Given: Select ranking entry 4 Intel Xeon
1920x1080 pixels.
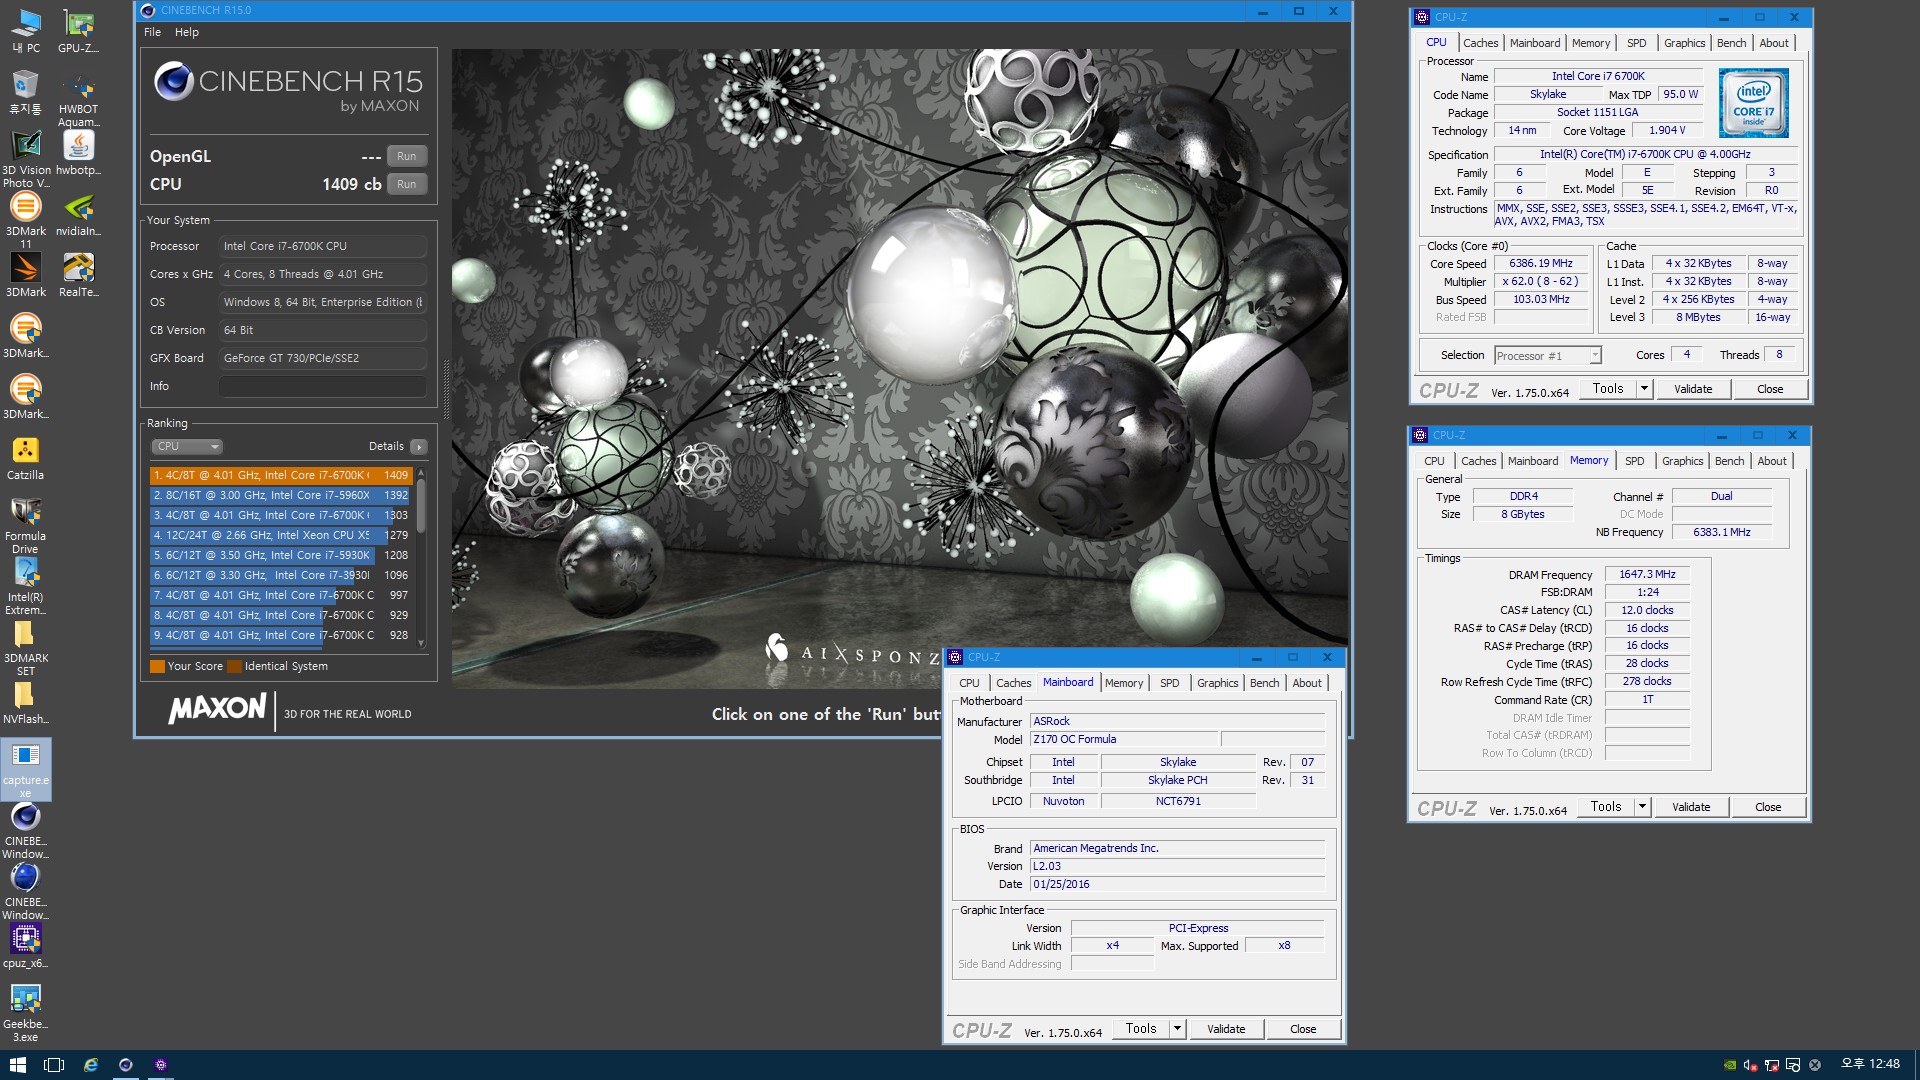Looking at the screenshot, I should coord(281,535).
